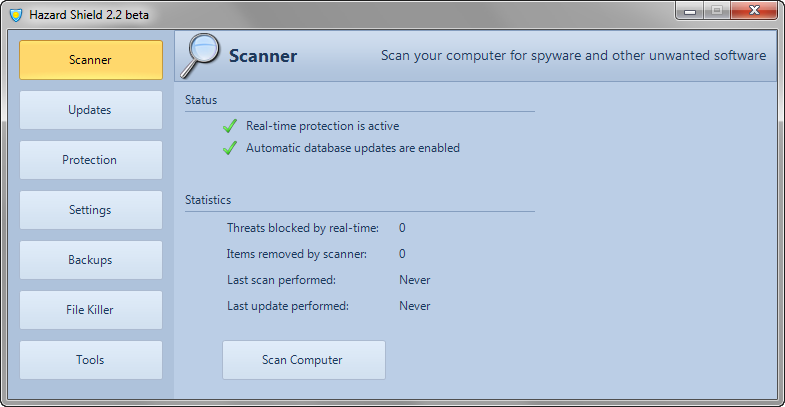This screenshot has height=407, width=785.
Task: Open the Protection section
Action: 91,160
